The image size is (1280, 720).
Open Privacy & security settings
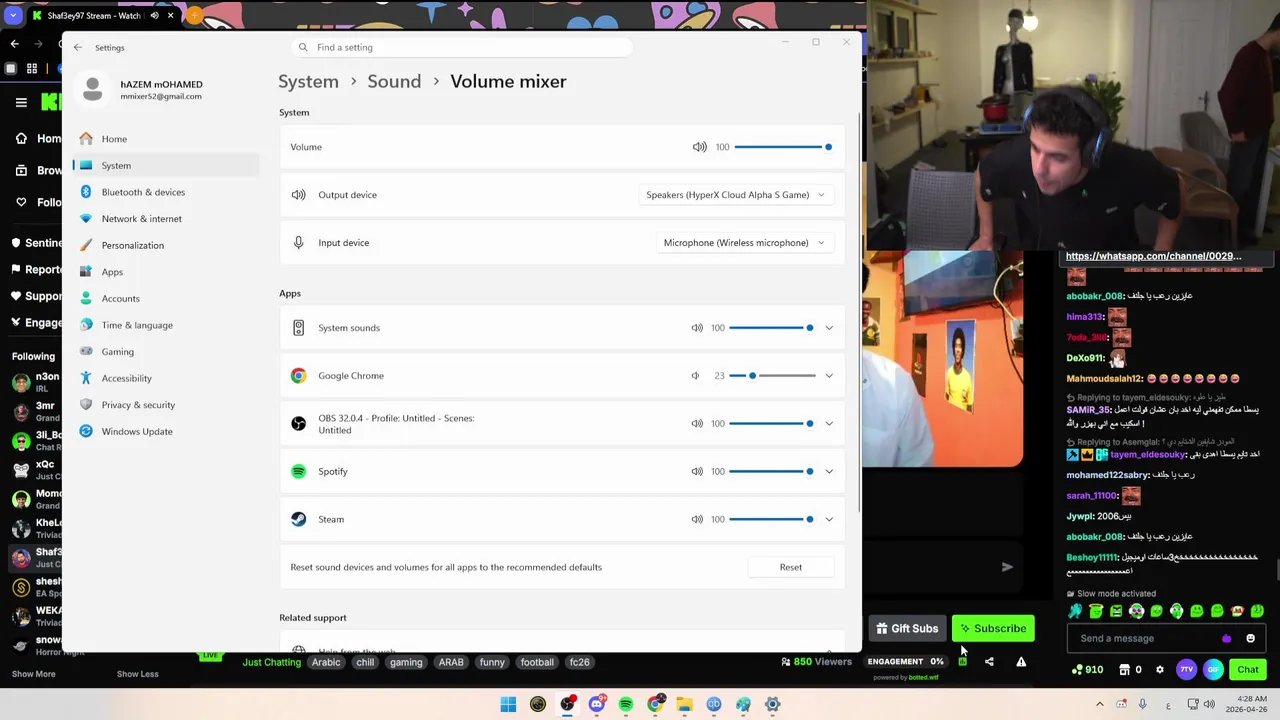click(x=166, y=405)
